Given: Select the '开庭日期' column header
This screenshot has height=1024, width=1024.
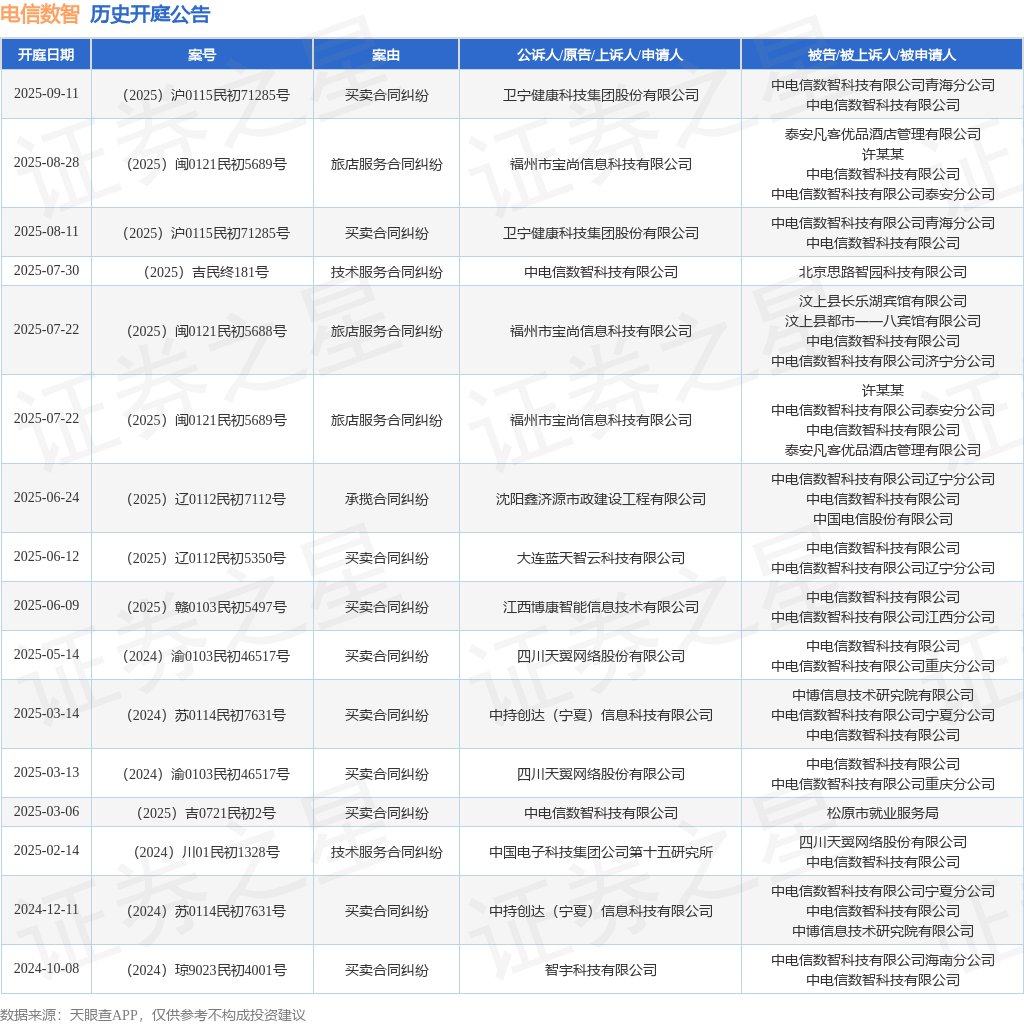Looking at the screenshot, I should [x=46, y=55].
